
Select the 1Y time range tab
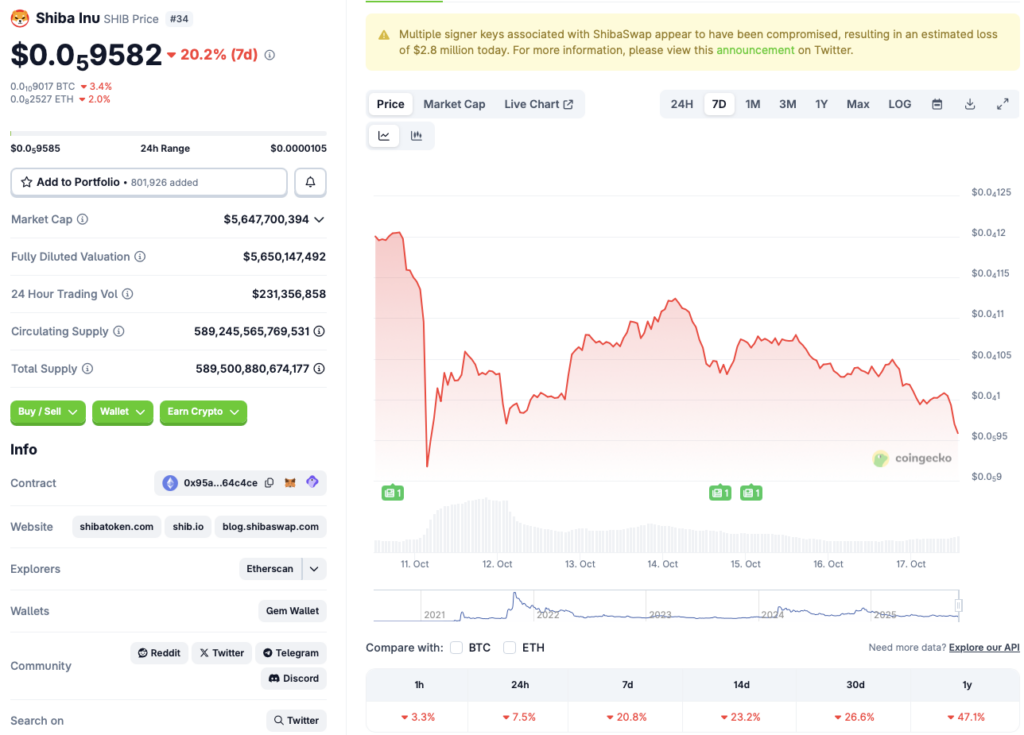821,104
